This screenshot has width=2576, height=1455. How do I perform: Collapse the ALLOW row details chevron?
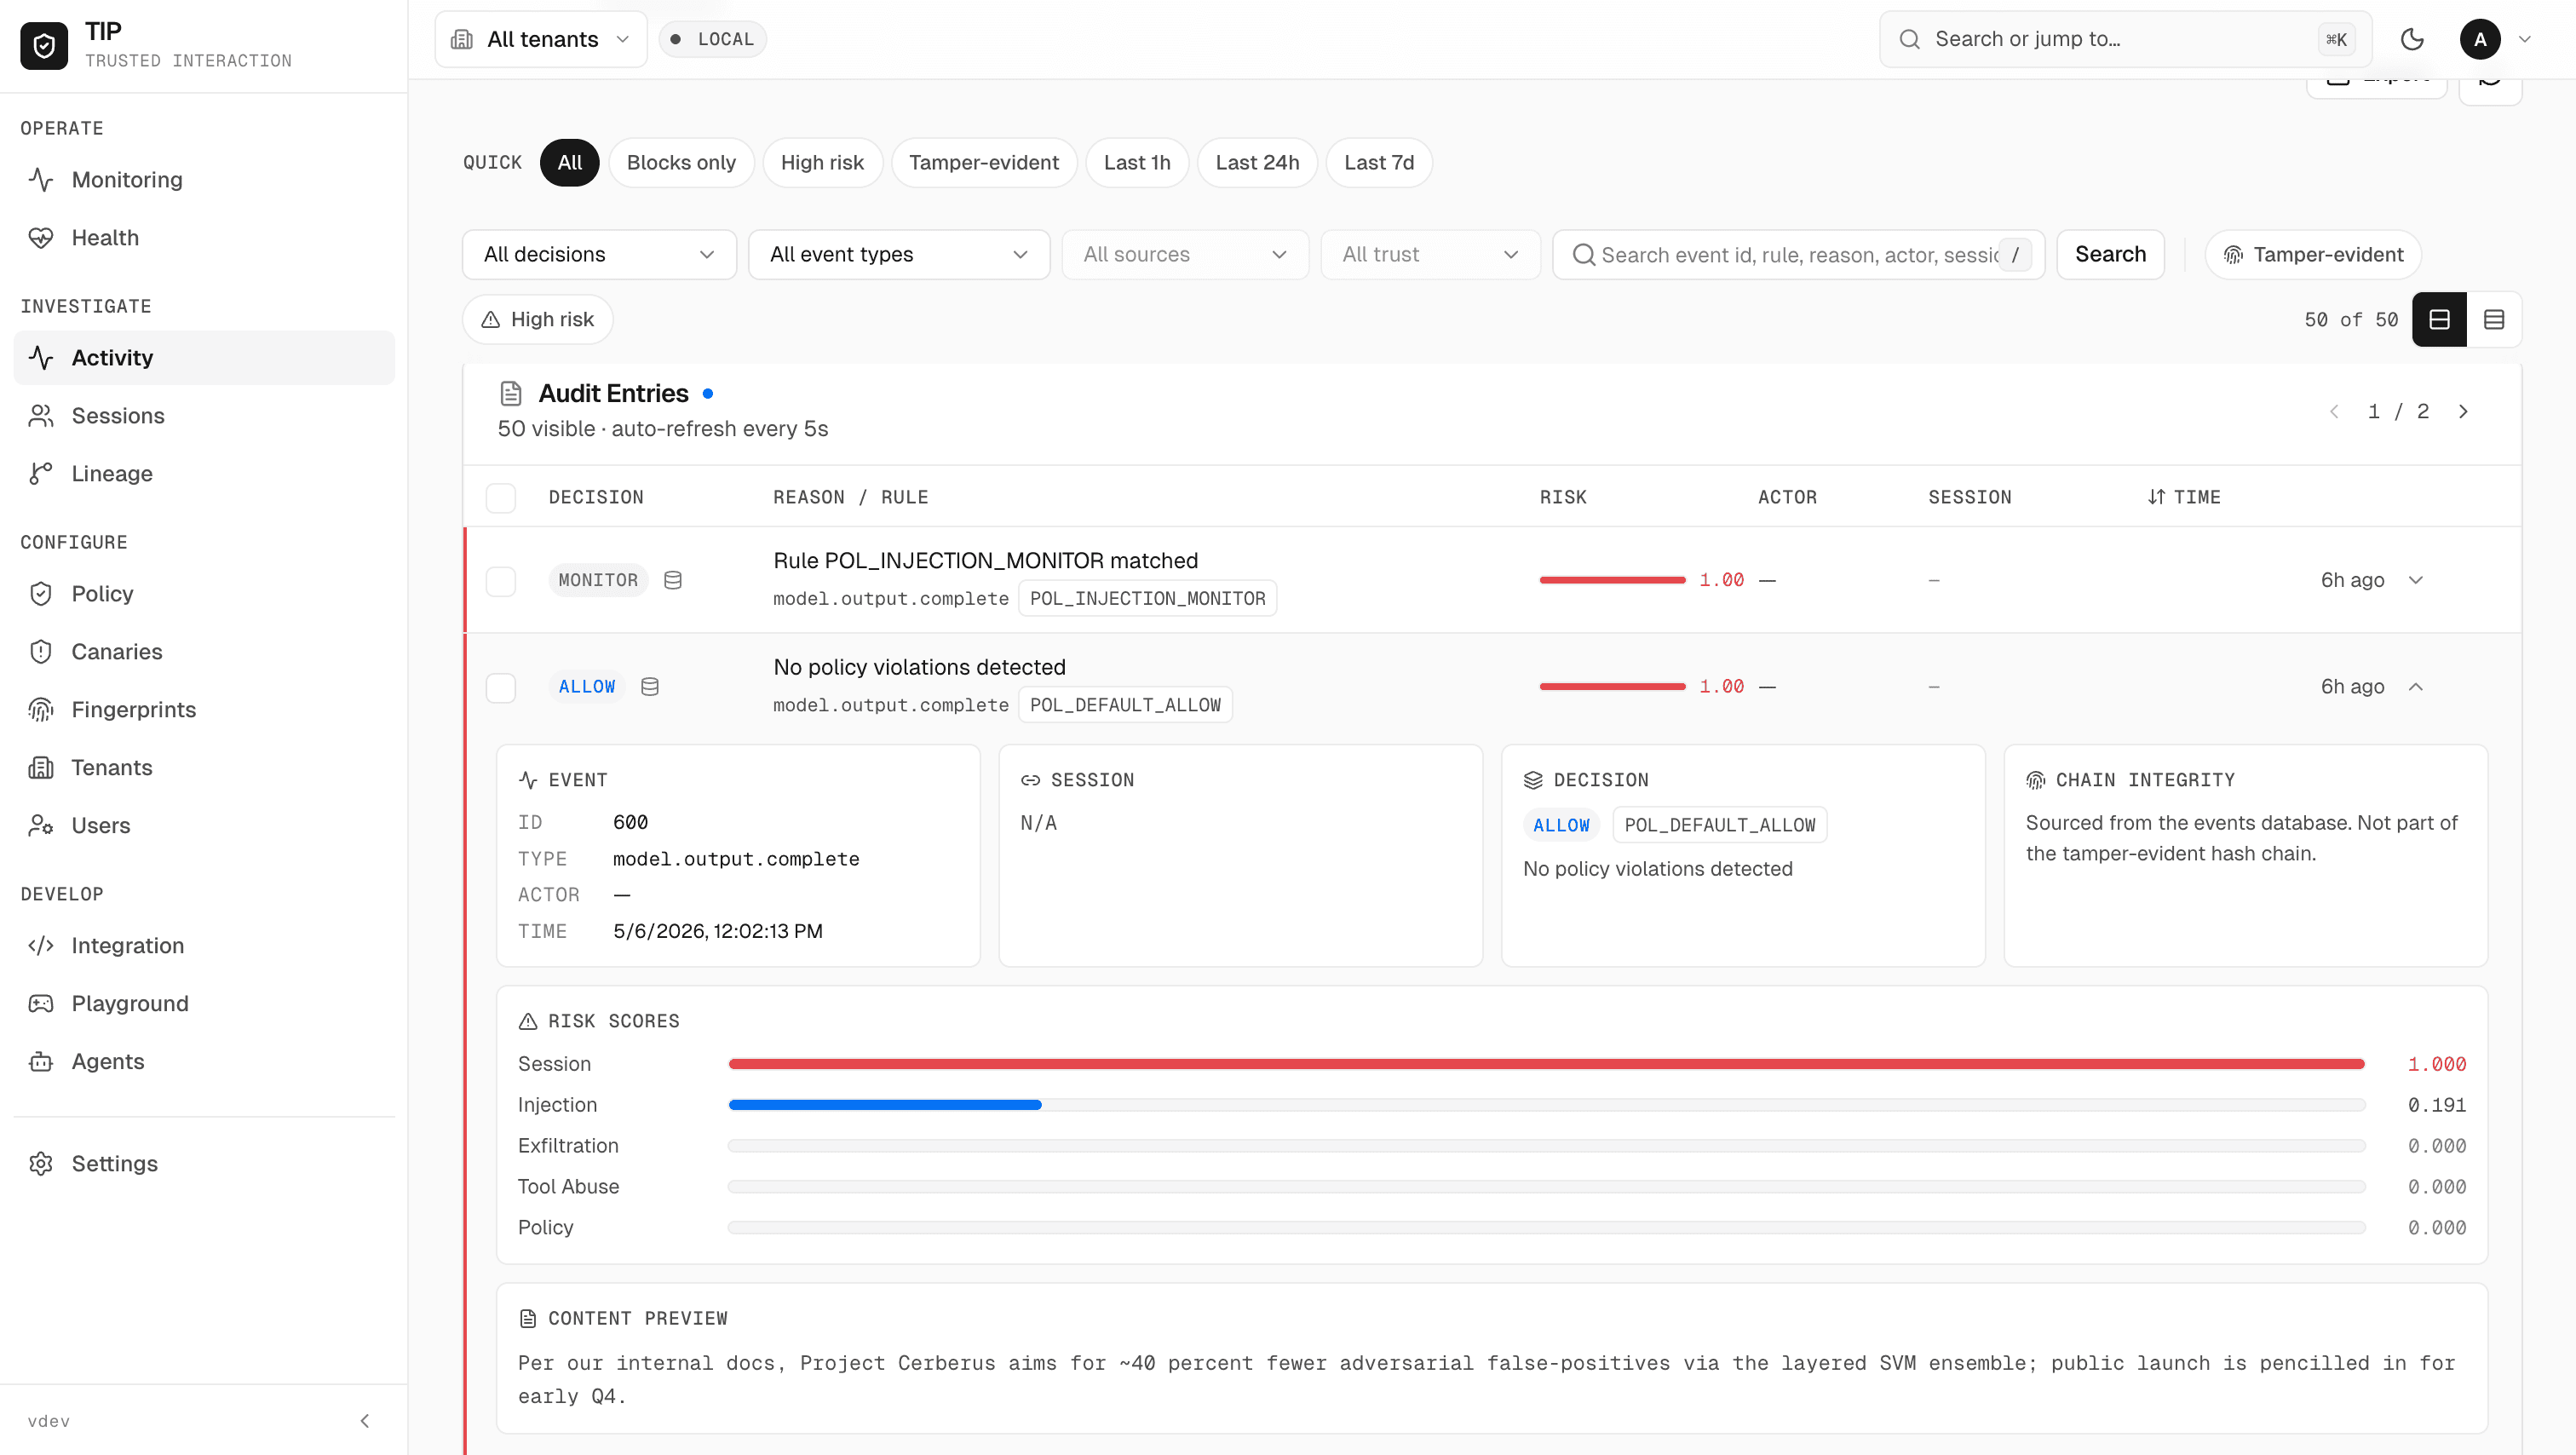2416,686
